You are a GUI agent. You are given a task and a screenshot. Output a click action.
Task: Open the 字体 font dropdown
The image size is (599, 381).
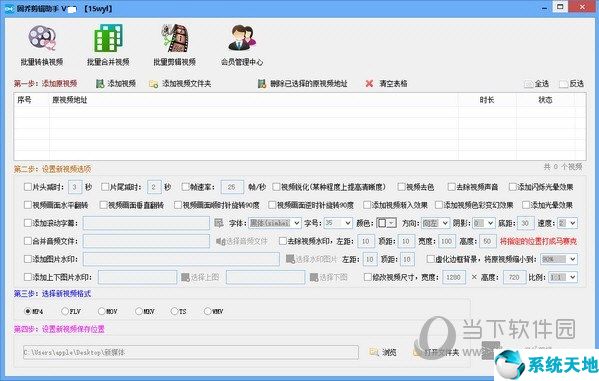(274, 223)
